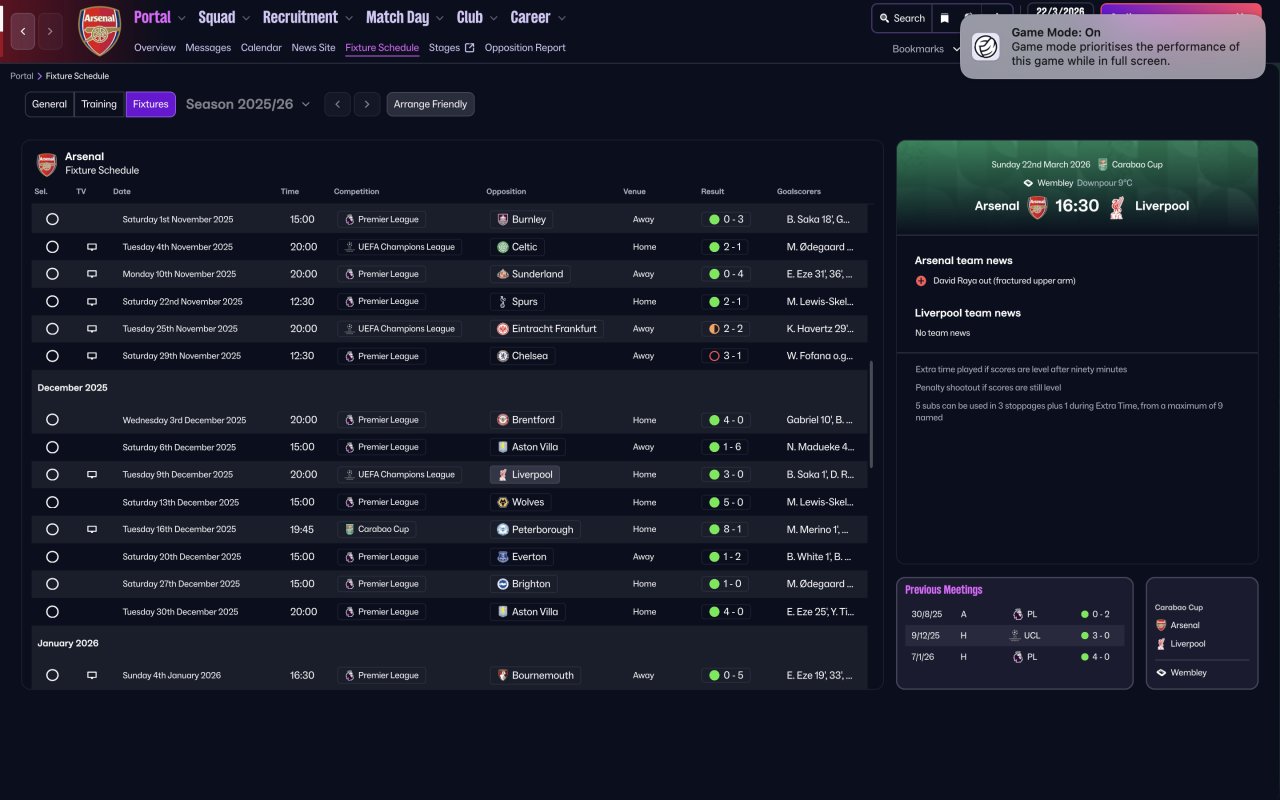
Task: Select the radio button for the Chelsea fixture
Action: [x=52, y=356]
